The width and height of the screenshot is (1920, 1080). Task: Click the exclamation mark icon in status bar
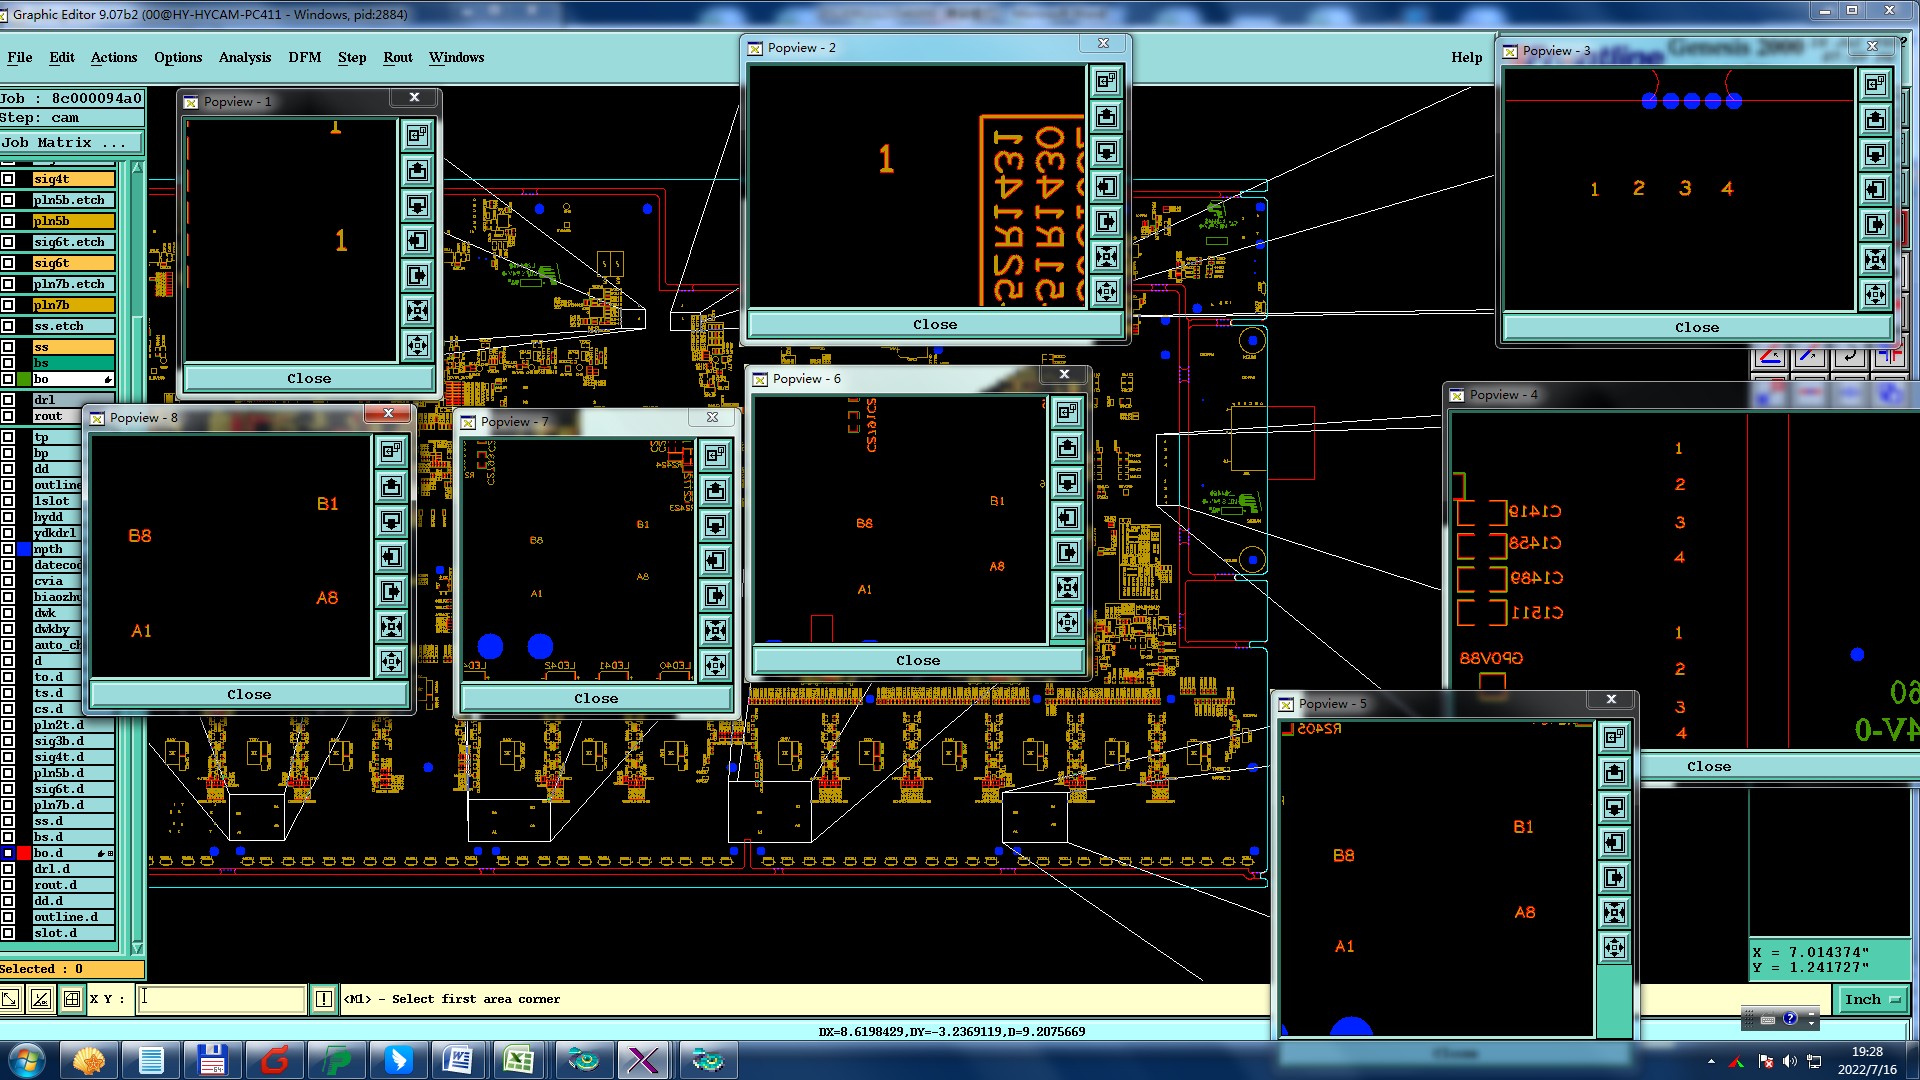[x=324, y=999]
